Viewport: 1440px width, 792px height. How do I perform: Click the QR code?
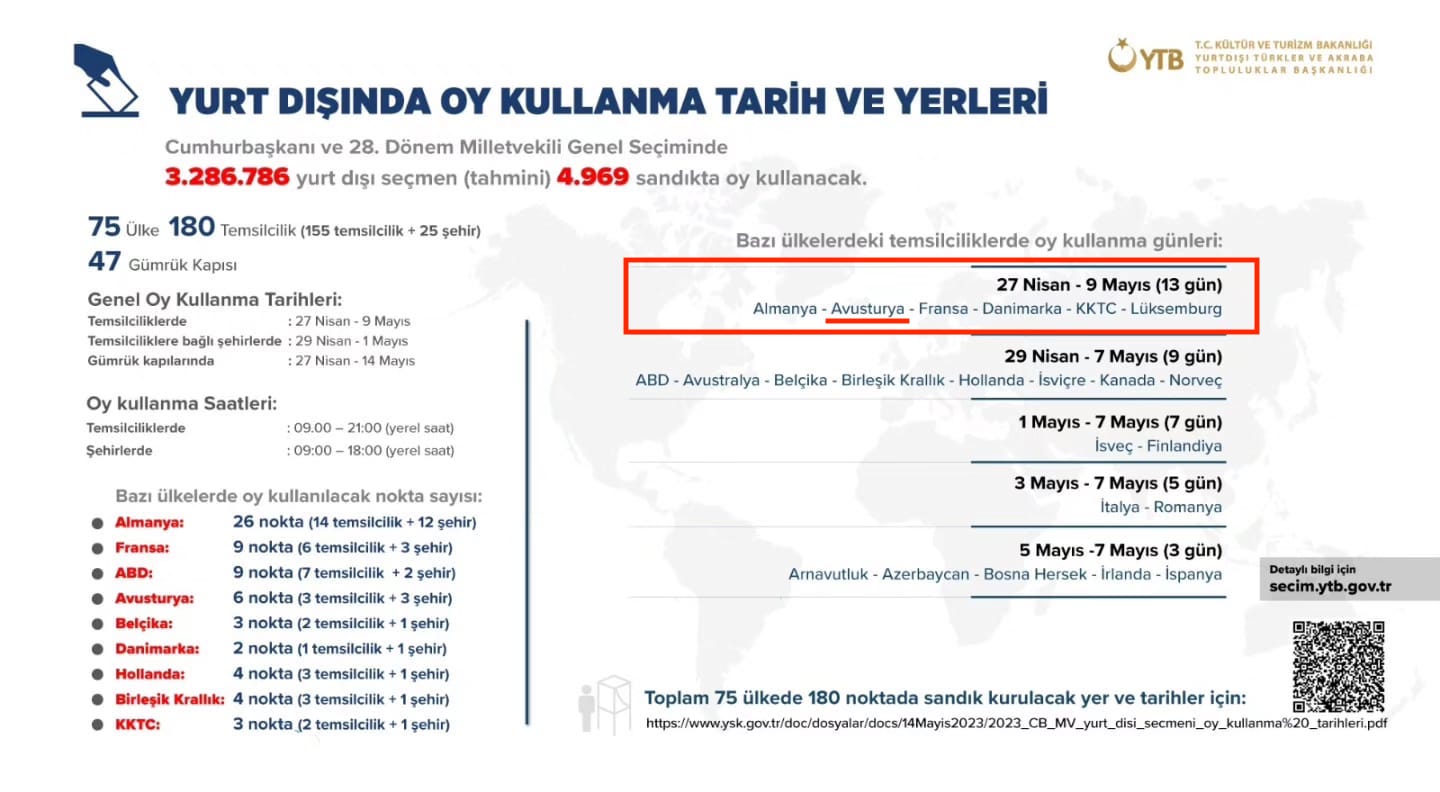tap(1338, 666)
